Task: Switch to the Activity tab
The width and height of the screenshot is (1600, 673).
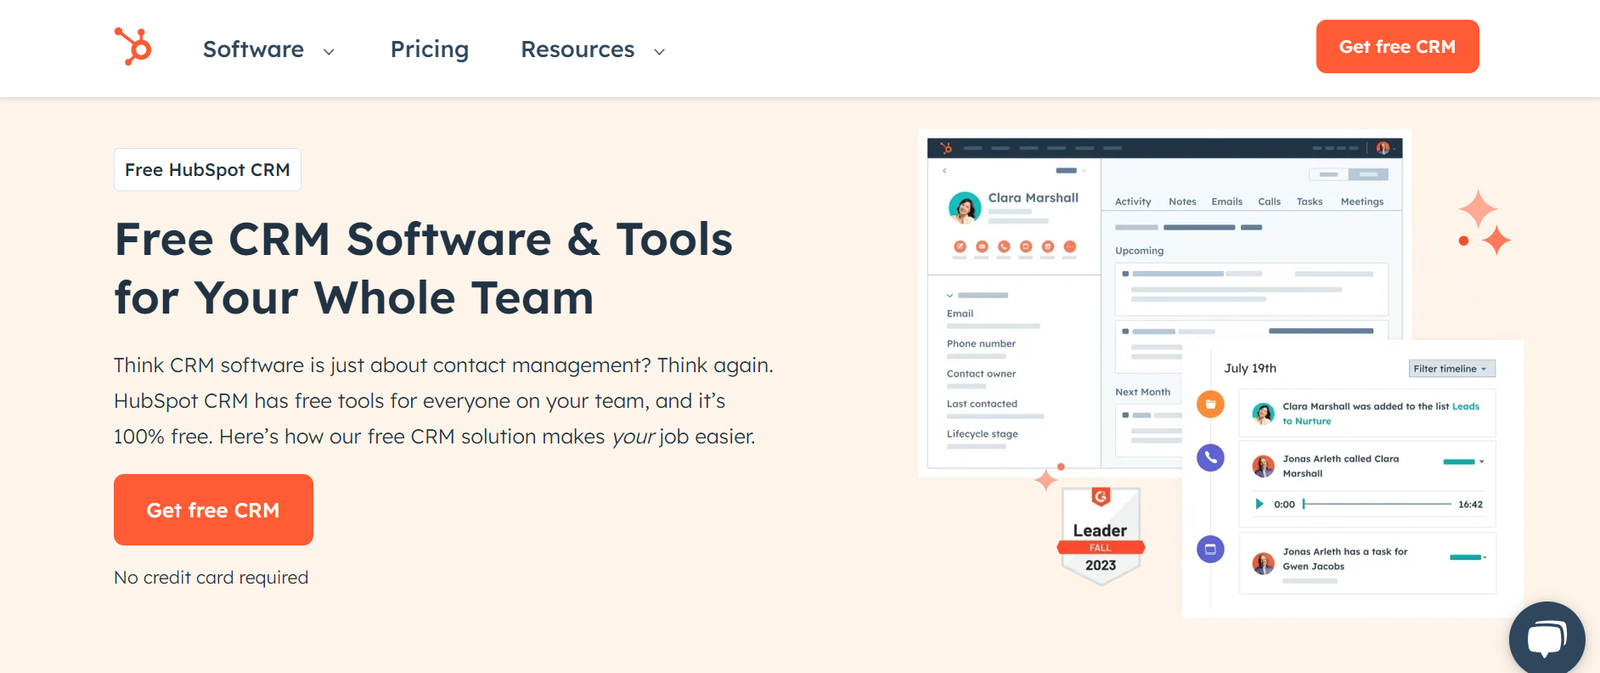Action: tap(1133, 202)
